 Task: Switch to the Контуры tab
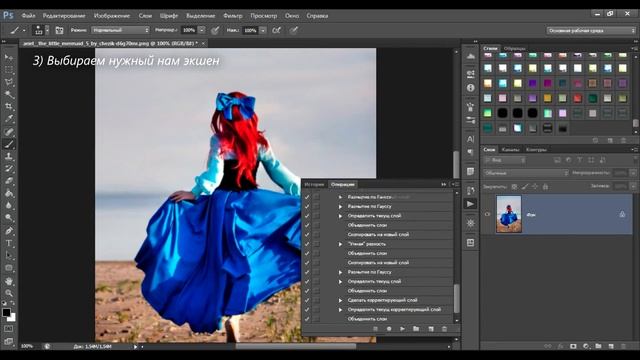coord(536,149)
